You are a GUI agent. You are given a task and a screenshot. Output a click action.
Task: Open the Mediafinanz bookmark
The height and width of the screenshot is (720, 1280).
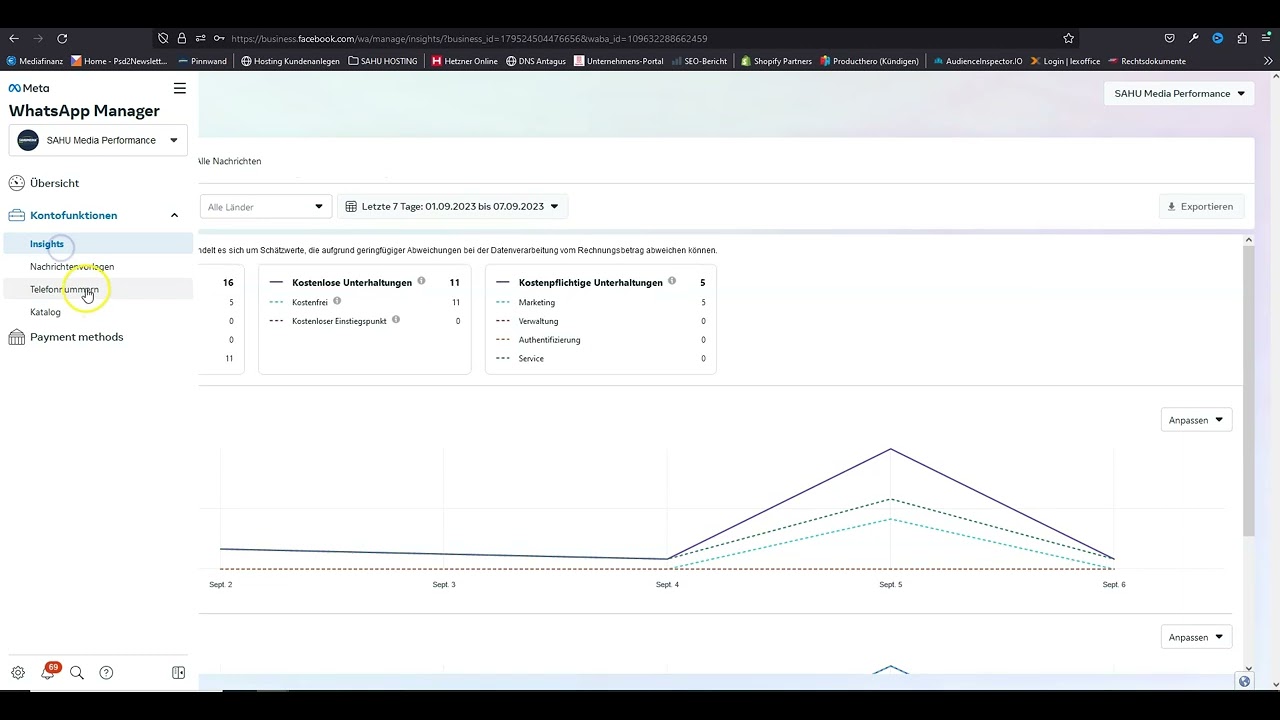32,61
